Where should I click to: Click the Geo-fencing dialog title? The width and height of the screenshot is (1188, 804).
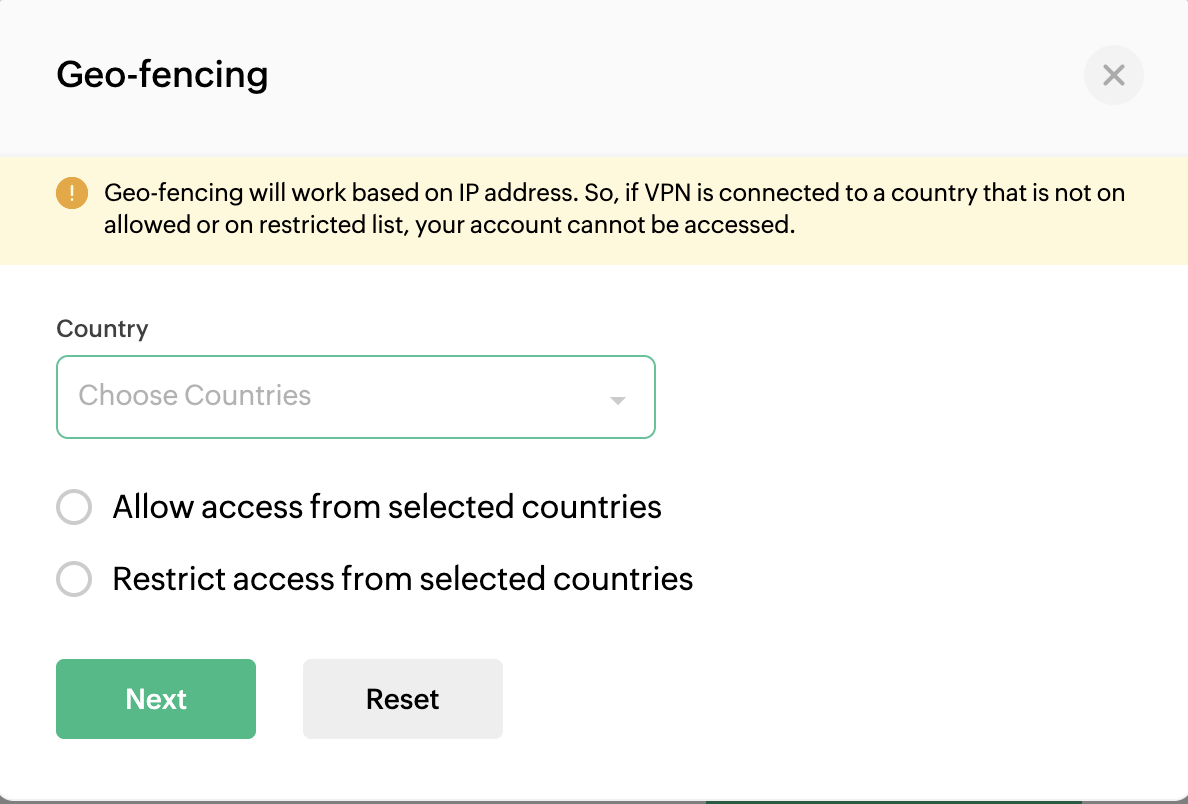pyautogui.click(x=162, y=75)
